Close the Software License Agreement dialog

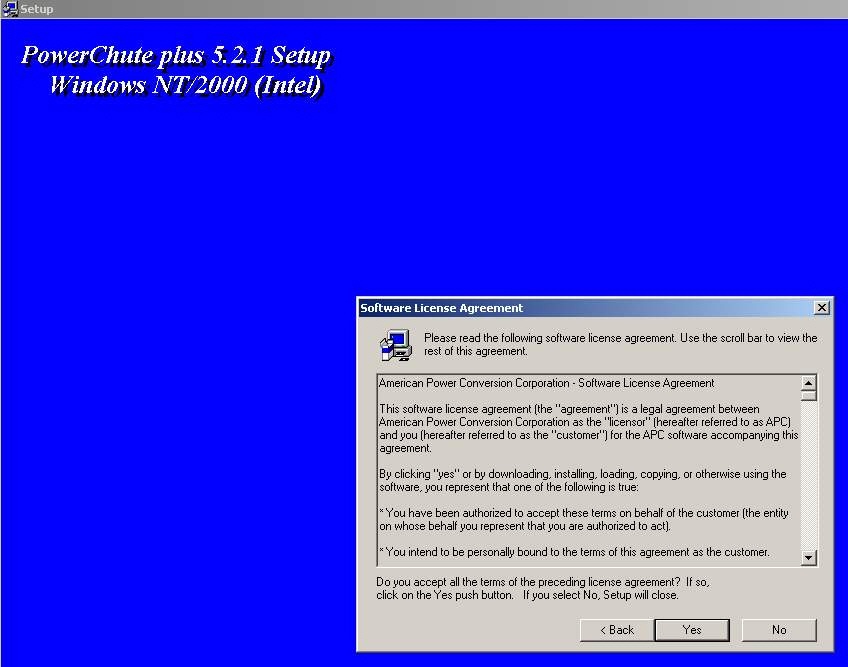pyautogui.click(x=822, y=308)
